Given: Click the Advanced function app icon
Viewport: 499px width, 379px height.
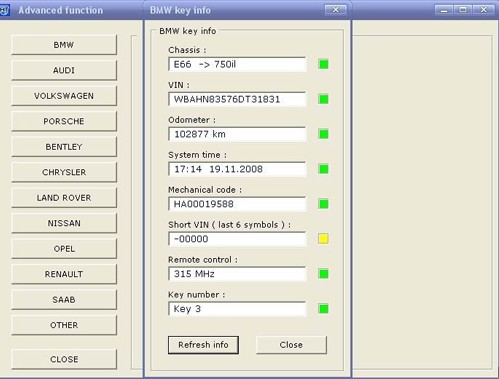Looking at the screenshot, I should pos(4,10).
